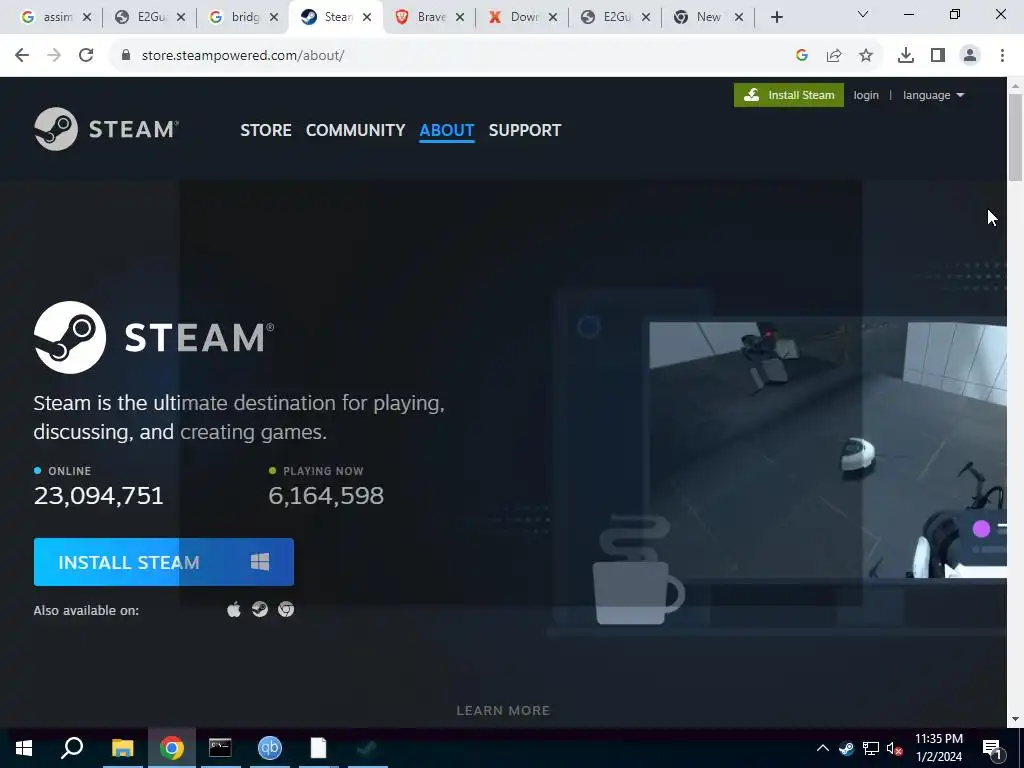Click the Google icon in address bar
Screen dimensions: 1024x768
point(802,56)
